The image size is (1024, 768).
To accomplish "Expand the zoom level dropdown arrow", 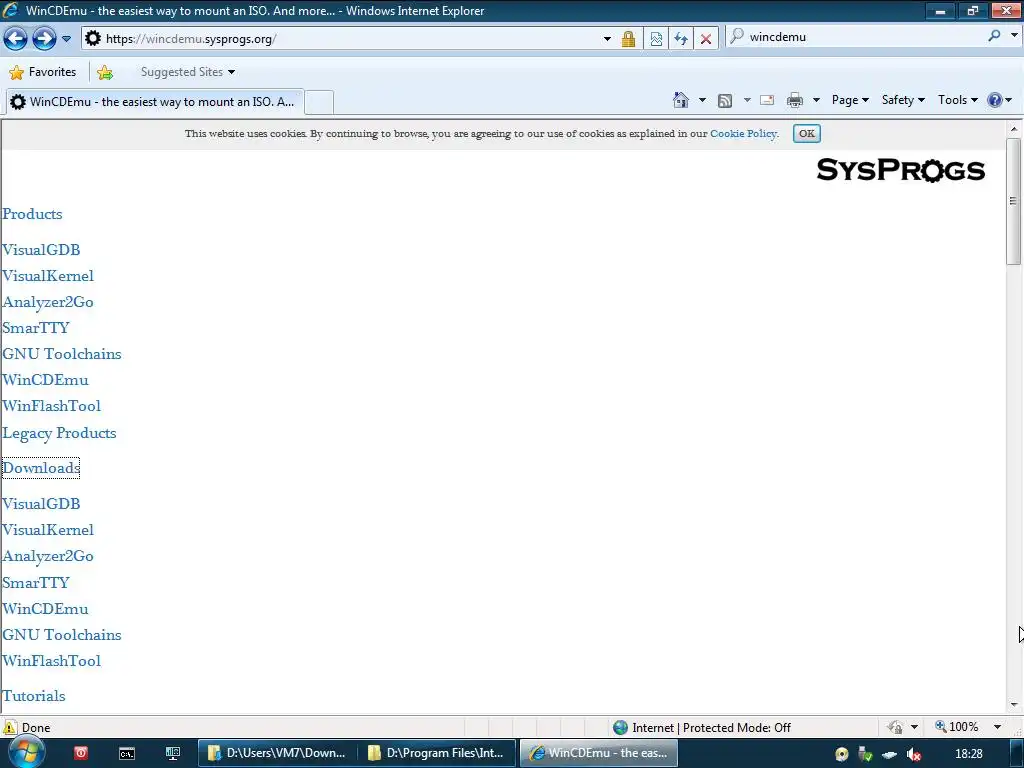I will click(997, 727).
